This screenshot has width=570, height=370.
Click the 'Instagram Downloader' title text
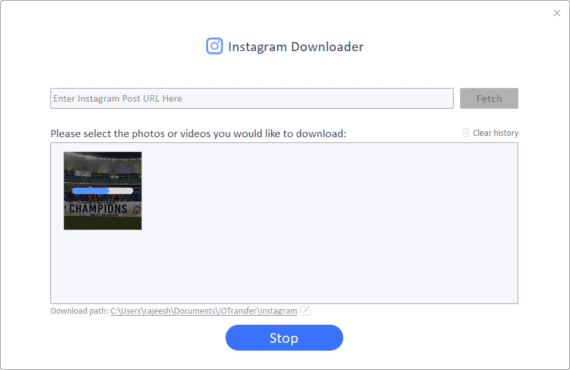296,47
